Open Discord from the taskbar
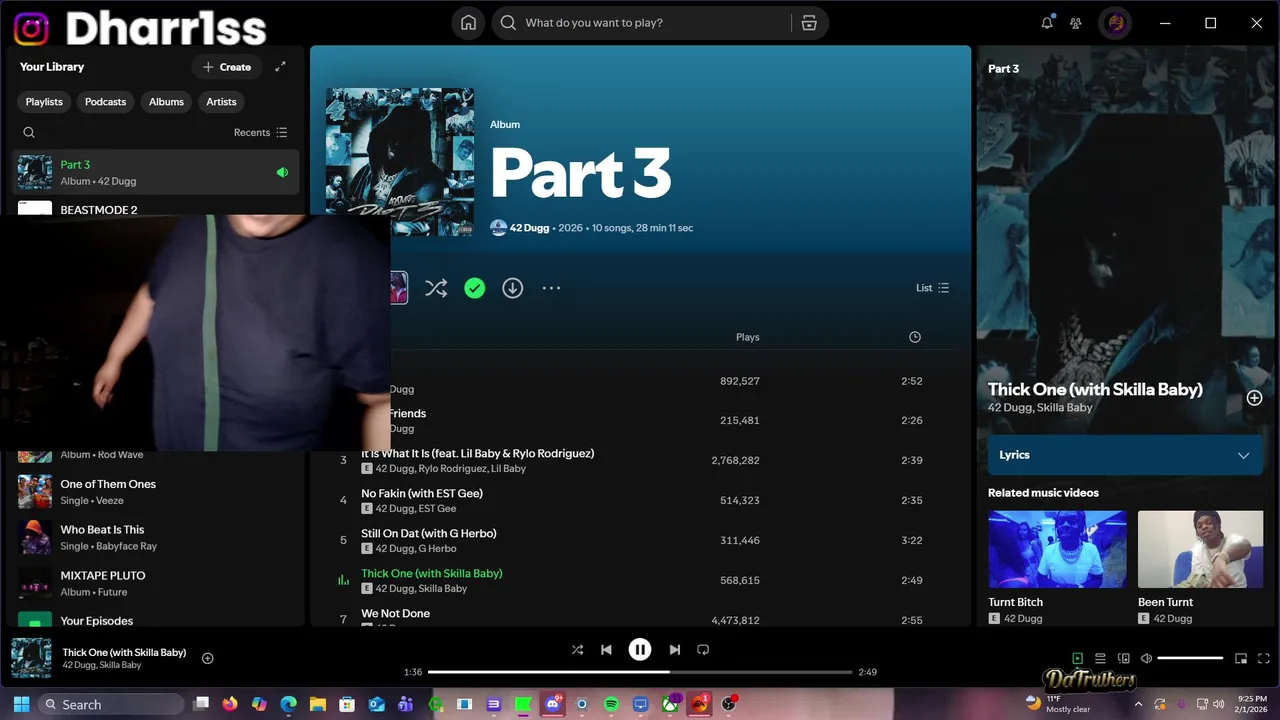The height and width of the screenshot is (720, 1280). pos(553,704)
